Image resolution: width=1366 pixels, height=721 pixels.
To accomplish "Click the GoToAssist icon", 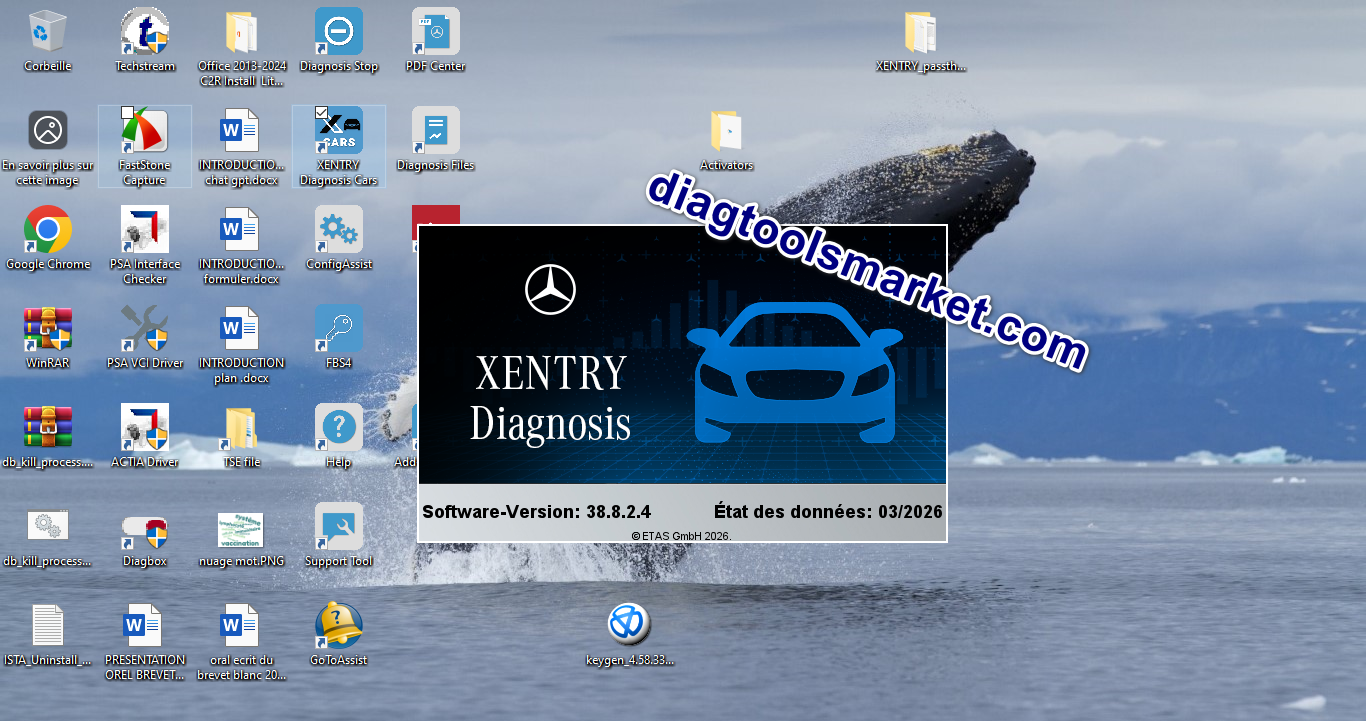I will tap(339, 626).
